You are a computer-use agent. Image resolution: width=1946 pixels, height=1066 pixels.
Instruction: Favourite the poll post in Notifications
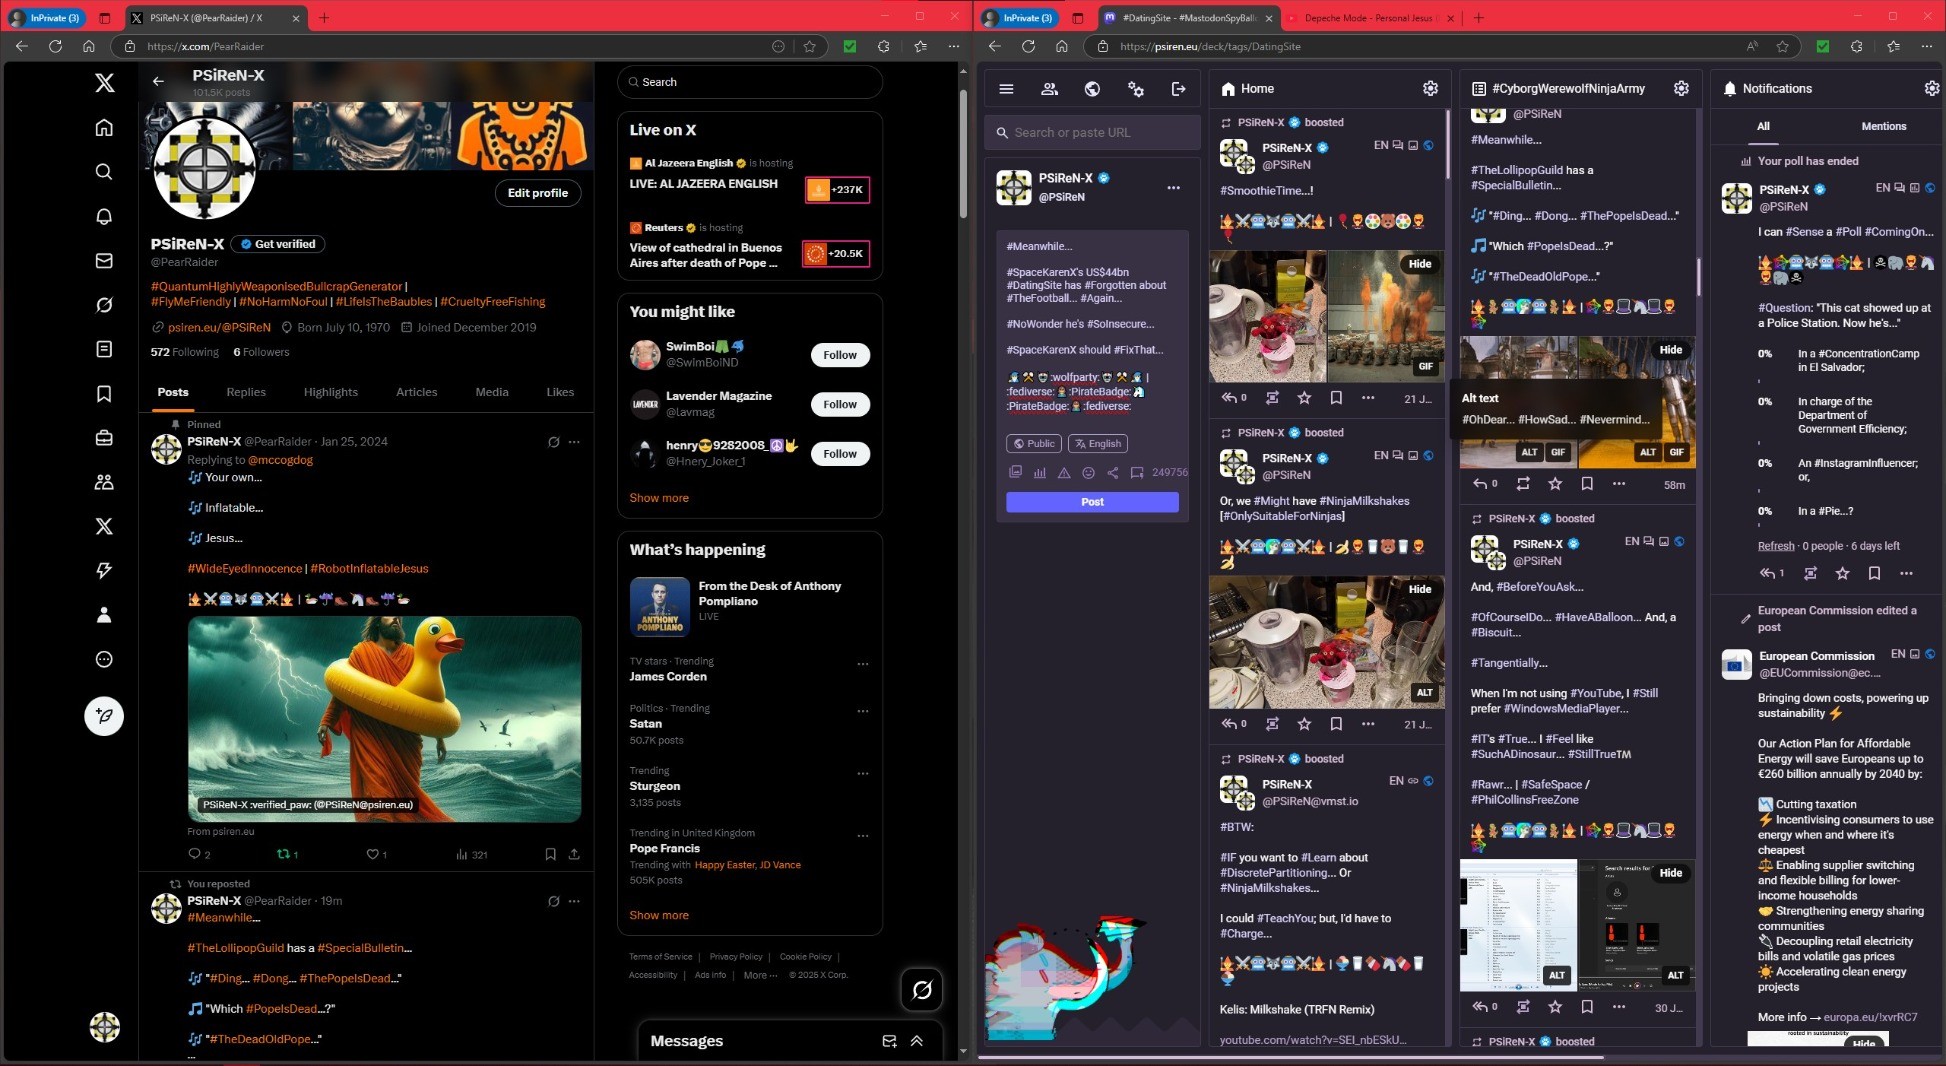click(1842, 573)
